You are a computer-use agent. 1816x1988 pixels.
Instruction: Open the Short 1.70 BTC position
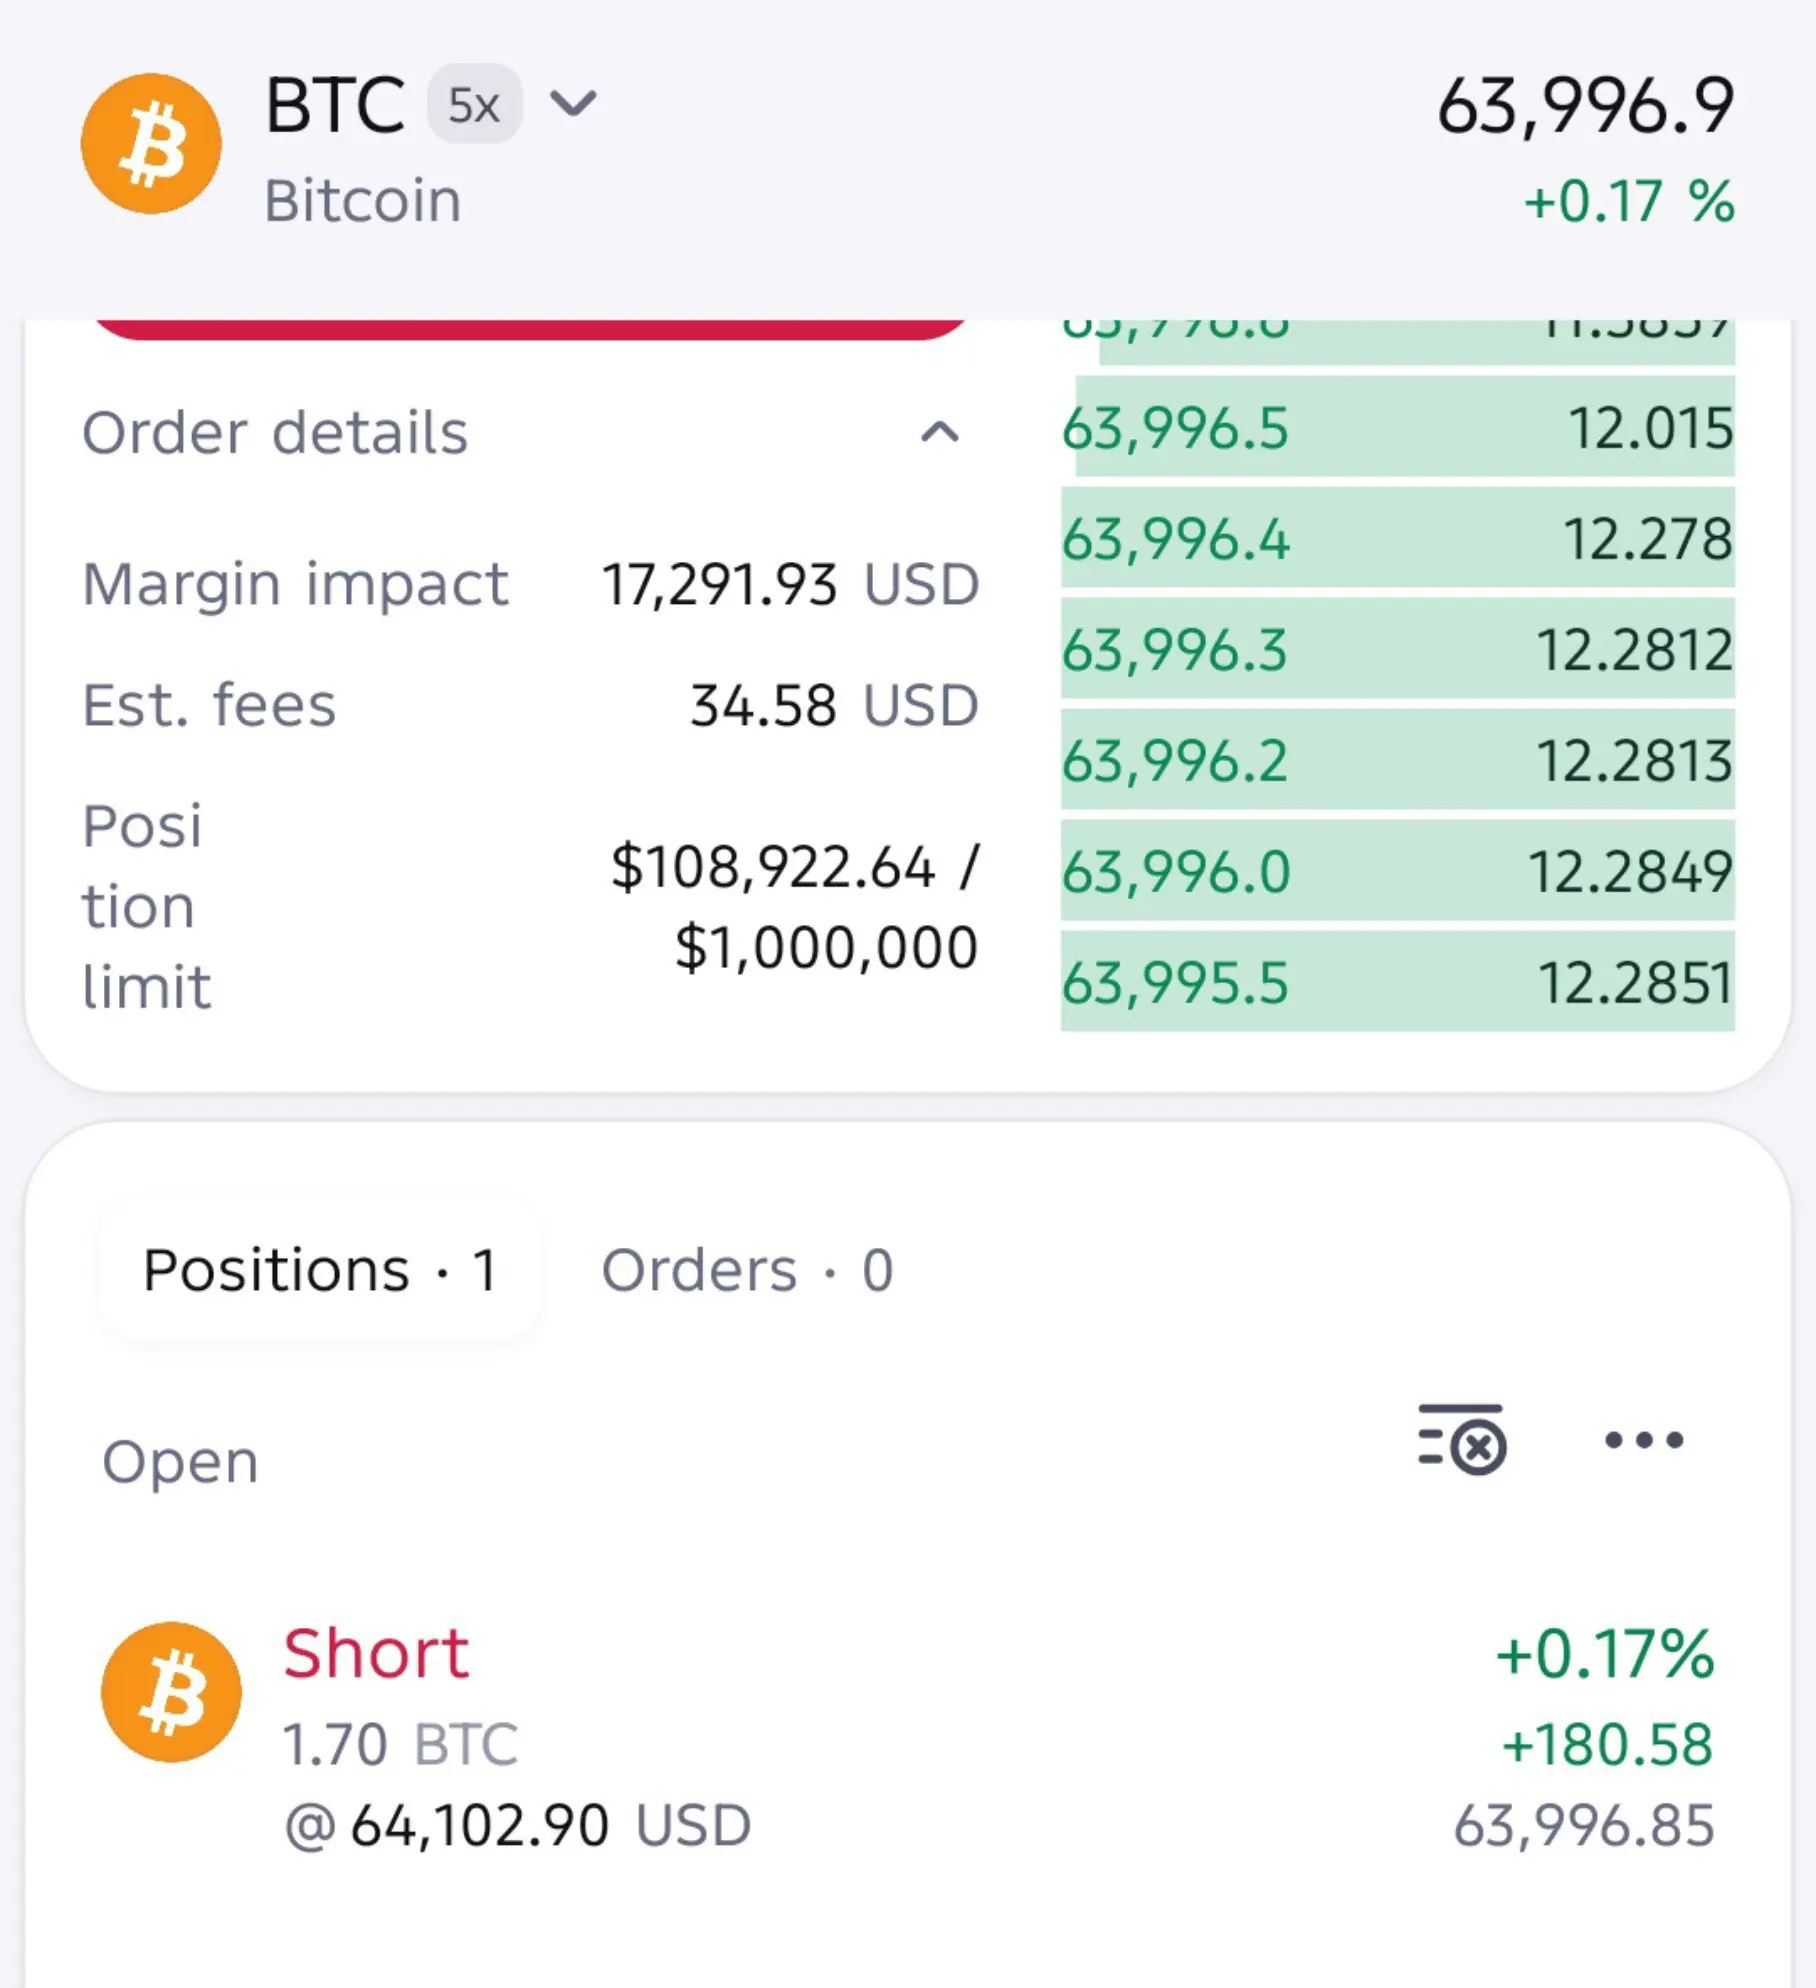908,1738
